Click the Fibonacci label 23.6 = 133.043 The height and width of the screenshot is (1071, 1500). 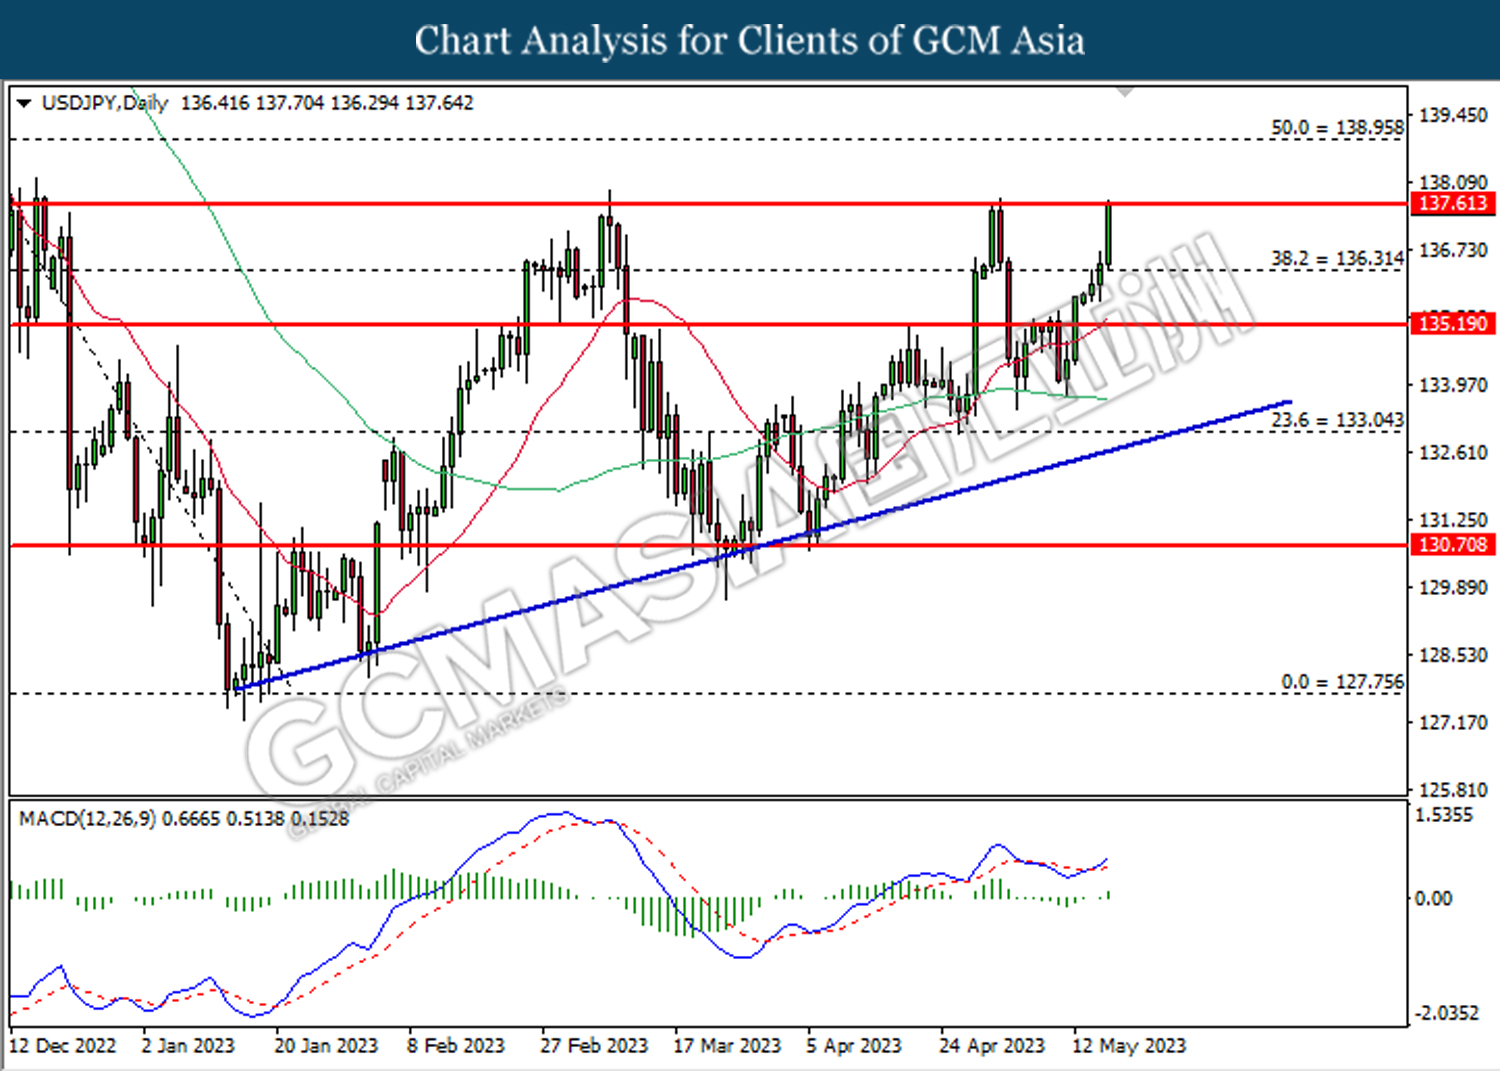coord(1337,420)
